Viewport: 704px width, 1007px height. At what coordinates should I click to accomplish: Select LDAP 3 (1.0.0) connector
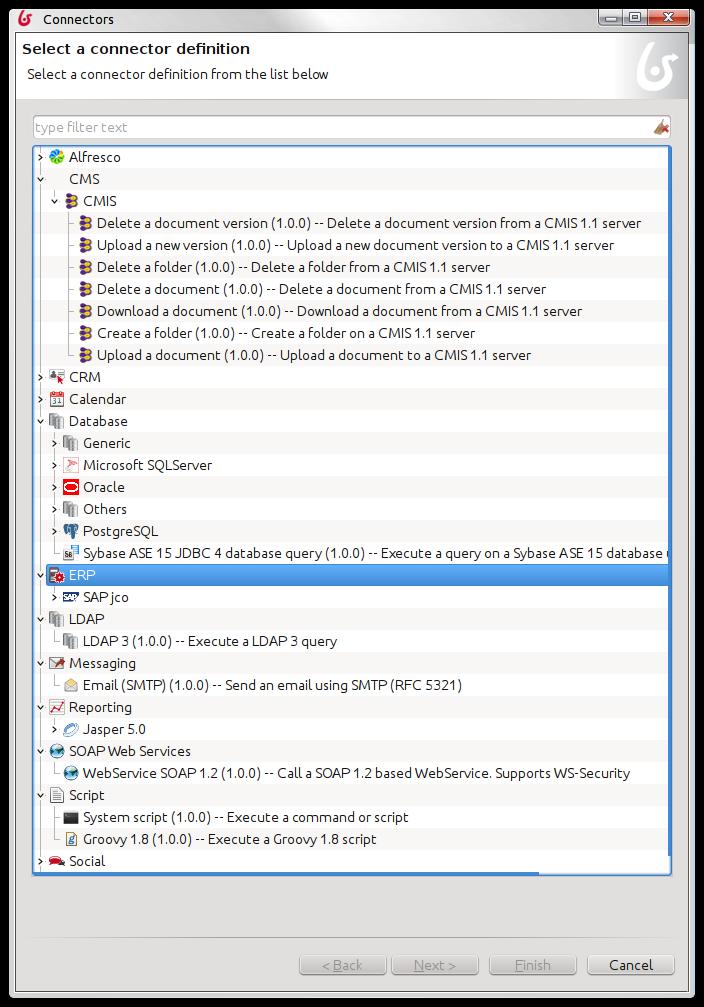209,641
